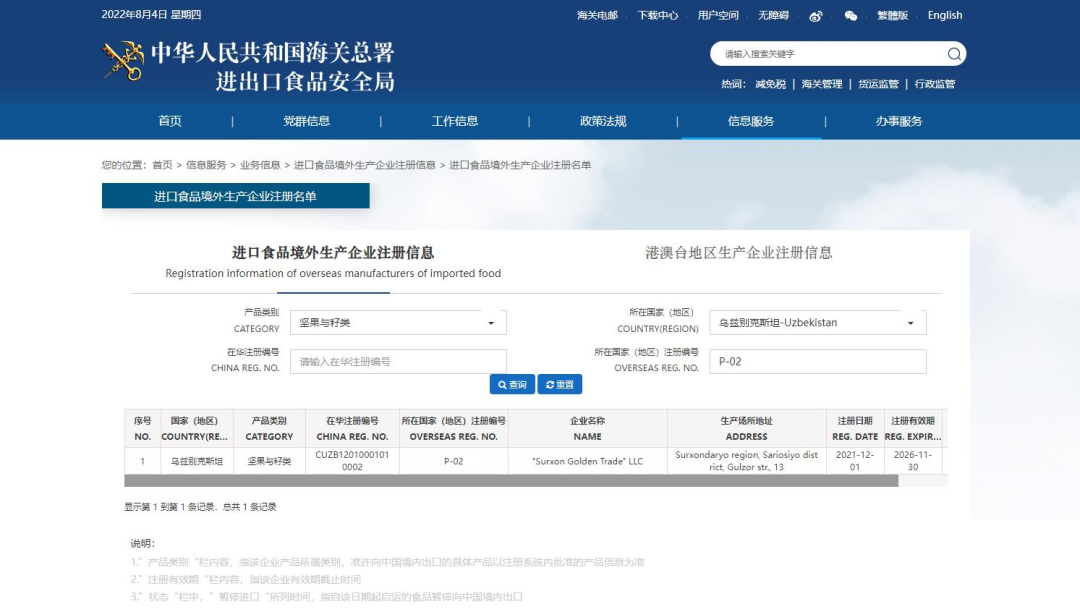
Task: Click 业务信息 in the breadcrumb
Action: click(260, 165)
